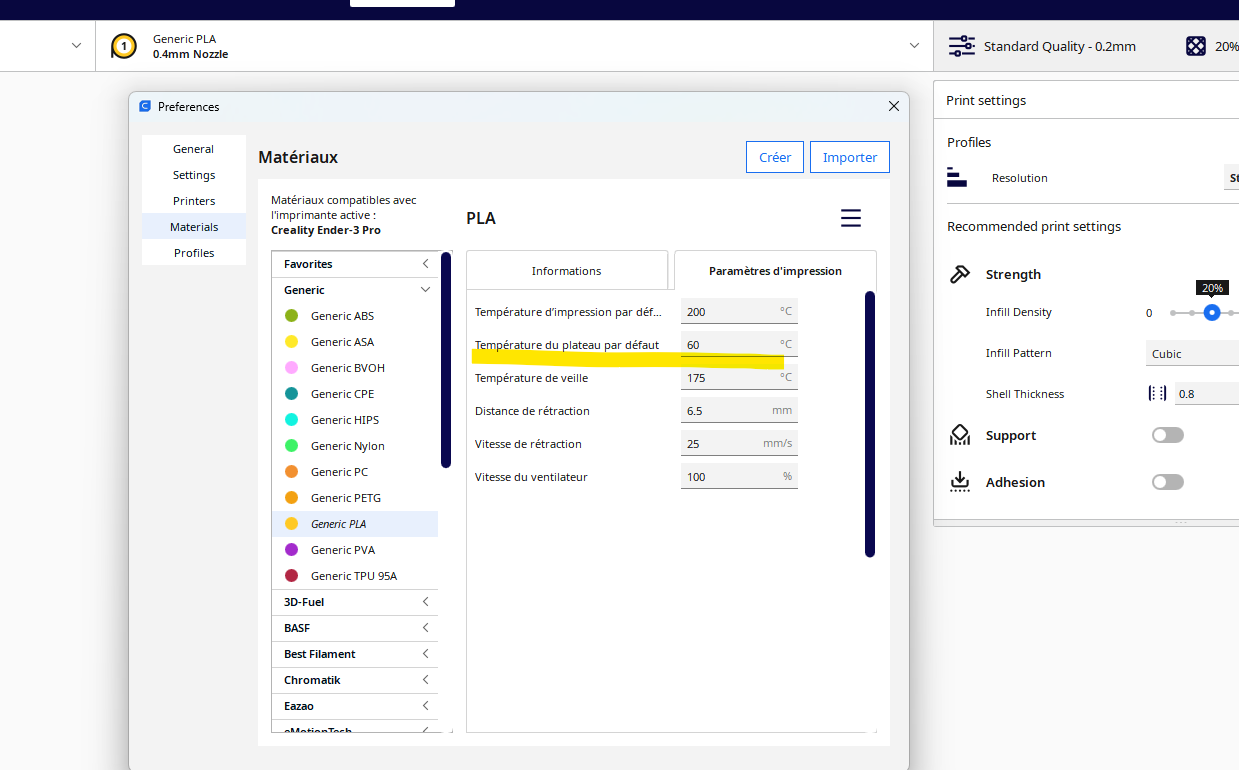Click the fan speed field showing 100
Image resolution: width=1239 pixels, height=770 pixels.
click(739, 476)
